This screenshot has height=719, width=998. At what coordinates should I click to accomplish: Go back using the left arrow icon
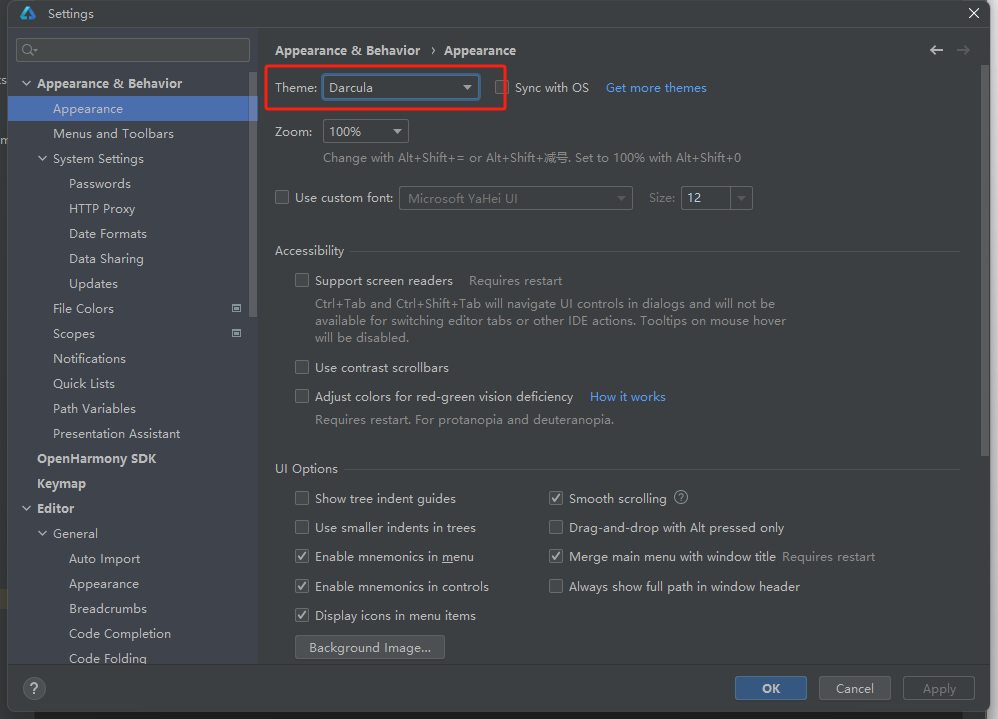936,50
